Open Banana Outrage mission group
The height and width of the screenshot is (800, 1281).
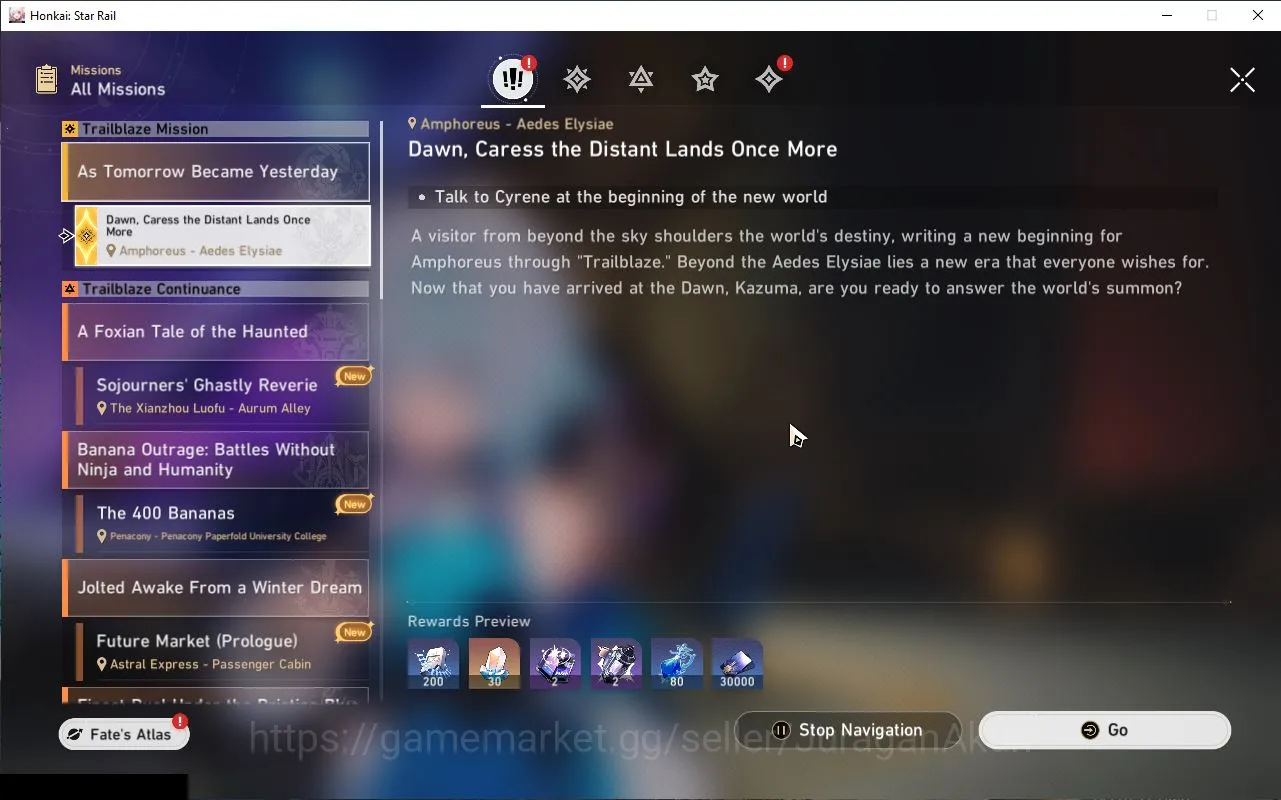pos(216,460)
